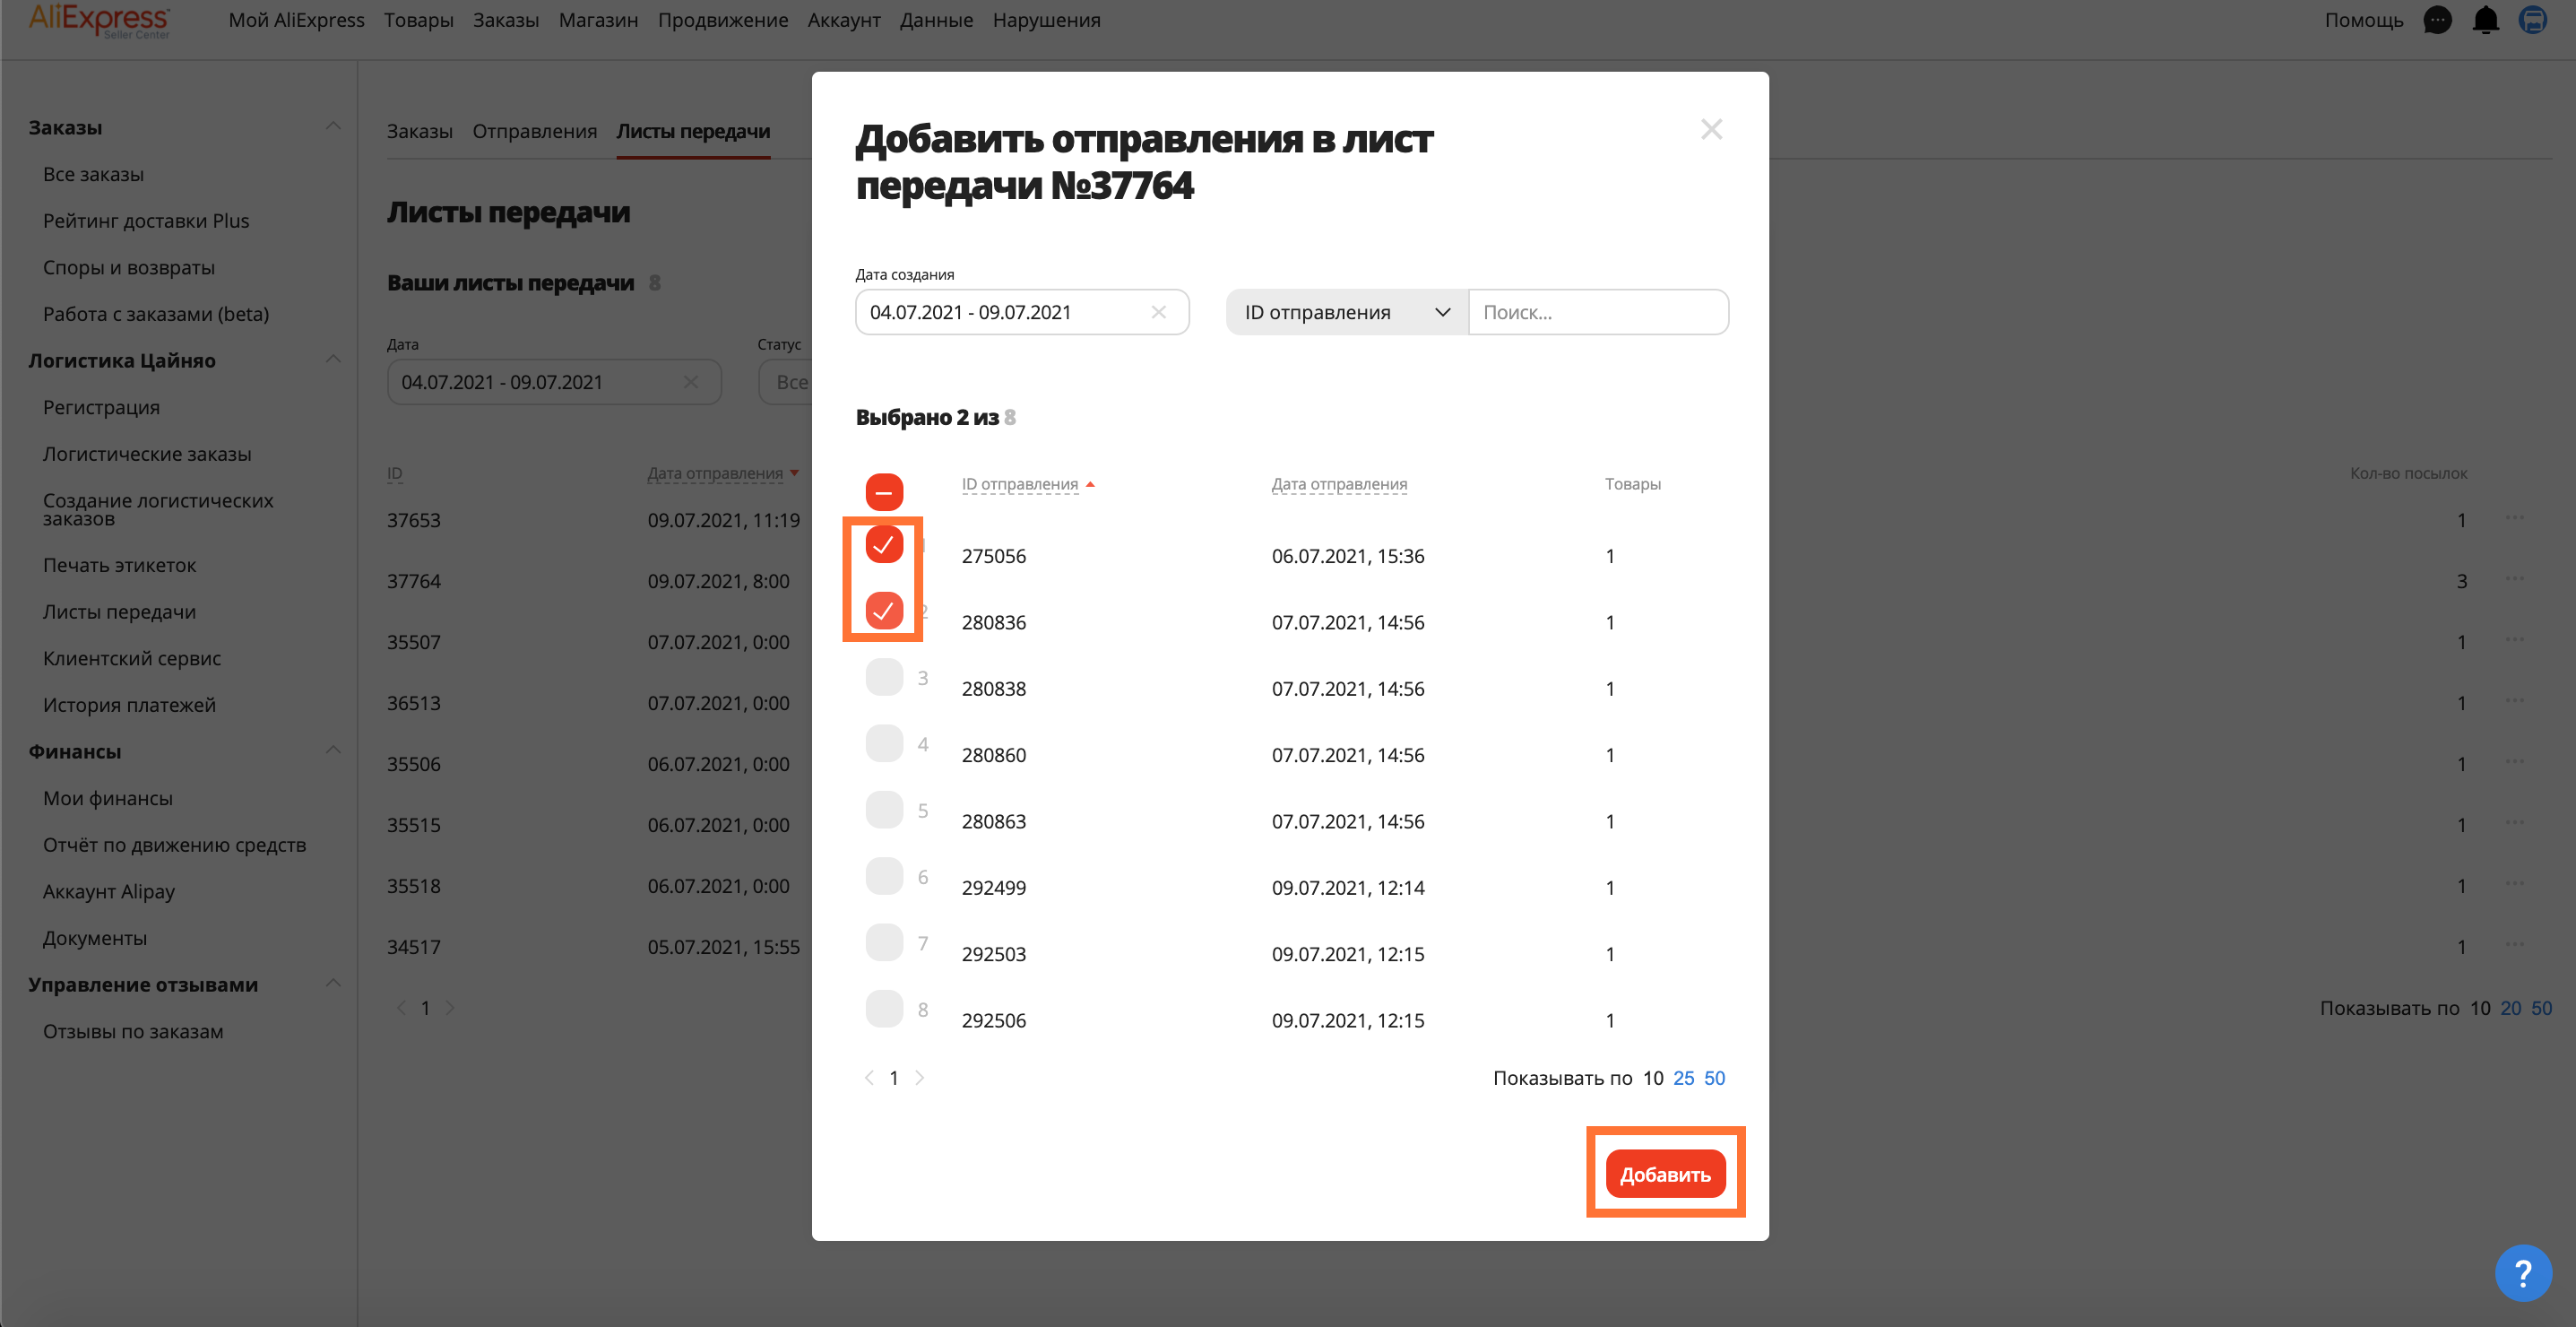Click the AliExpress Seller Center logo
Screen dimensions: 2576x1327
click(x=98, y=20)
